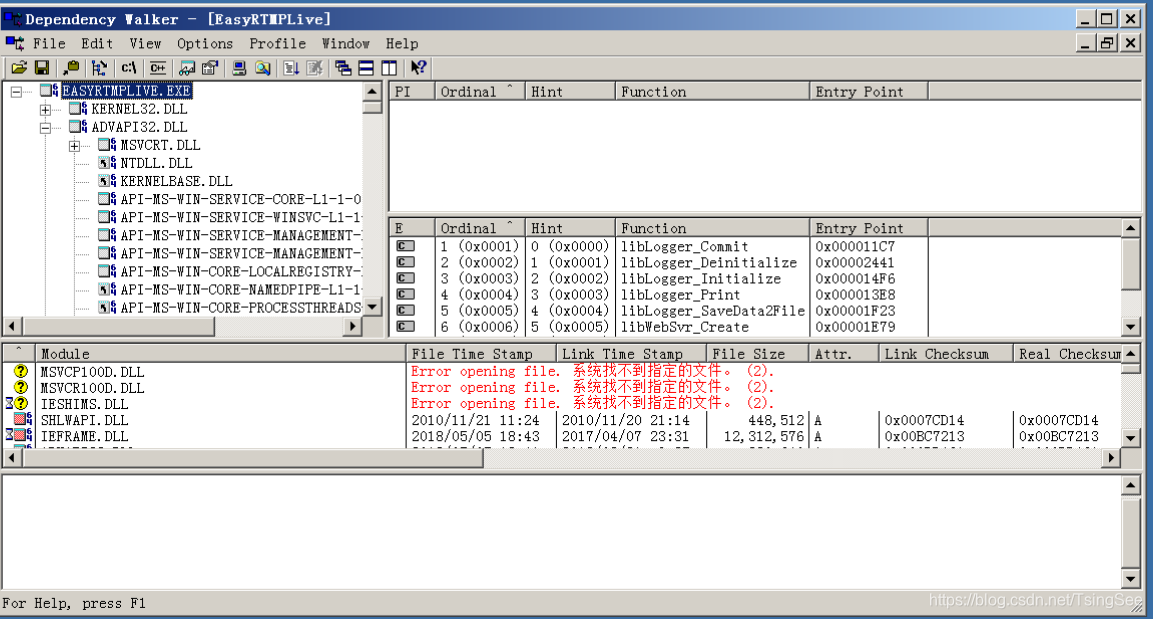This screenshot has height=619, width=1153.
Task: Toggle Undecorate C++ Functions toolbar button
Action: 157,68
